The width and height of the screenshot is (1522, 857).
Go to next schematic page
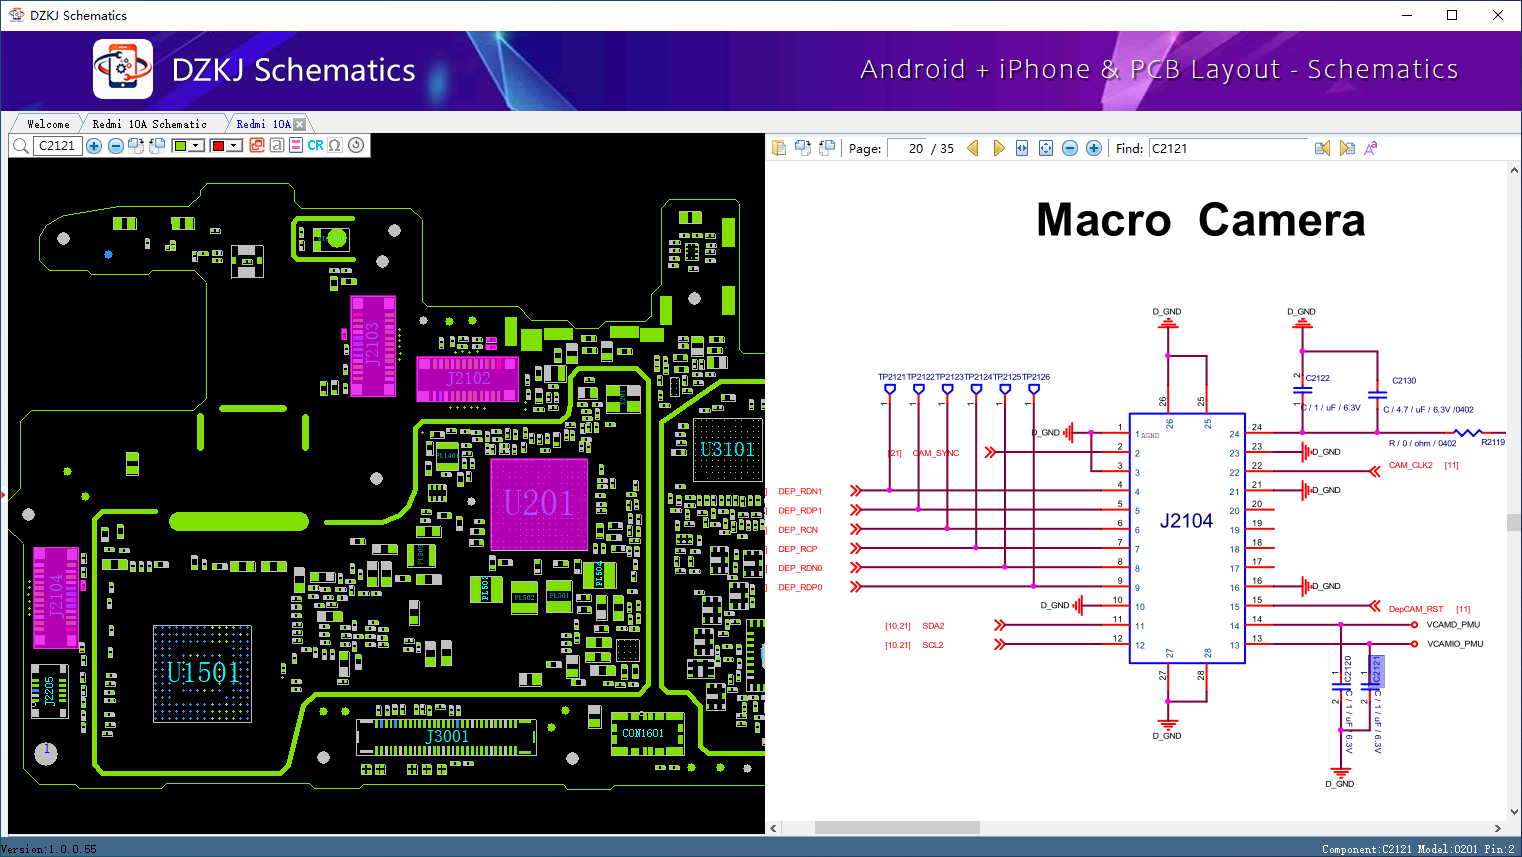click(x=998, y=148)
